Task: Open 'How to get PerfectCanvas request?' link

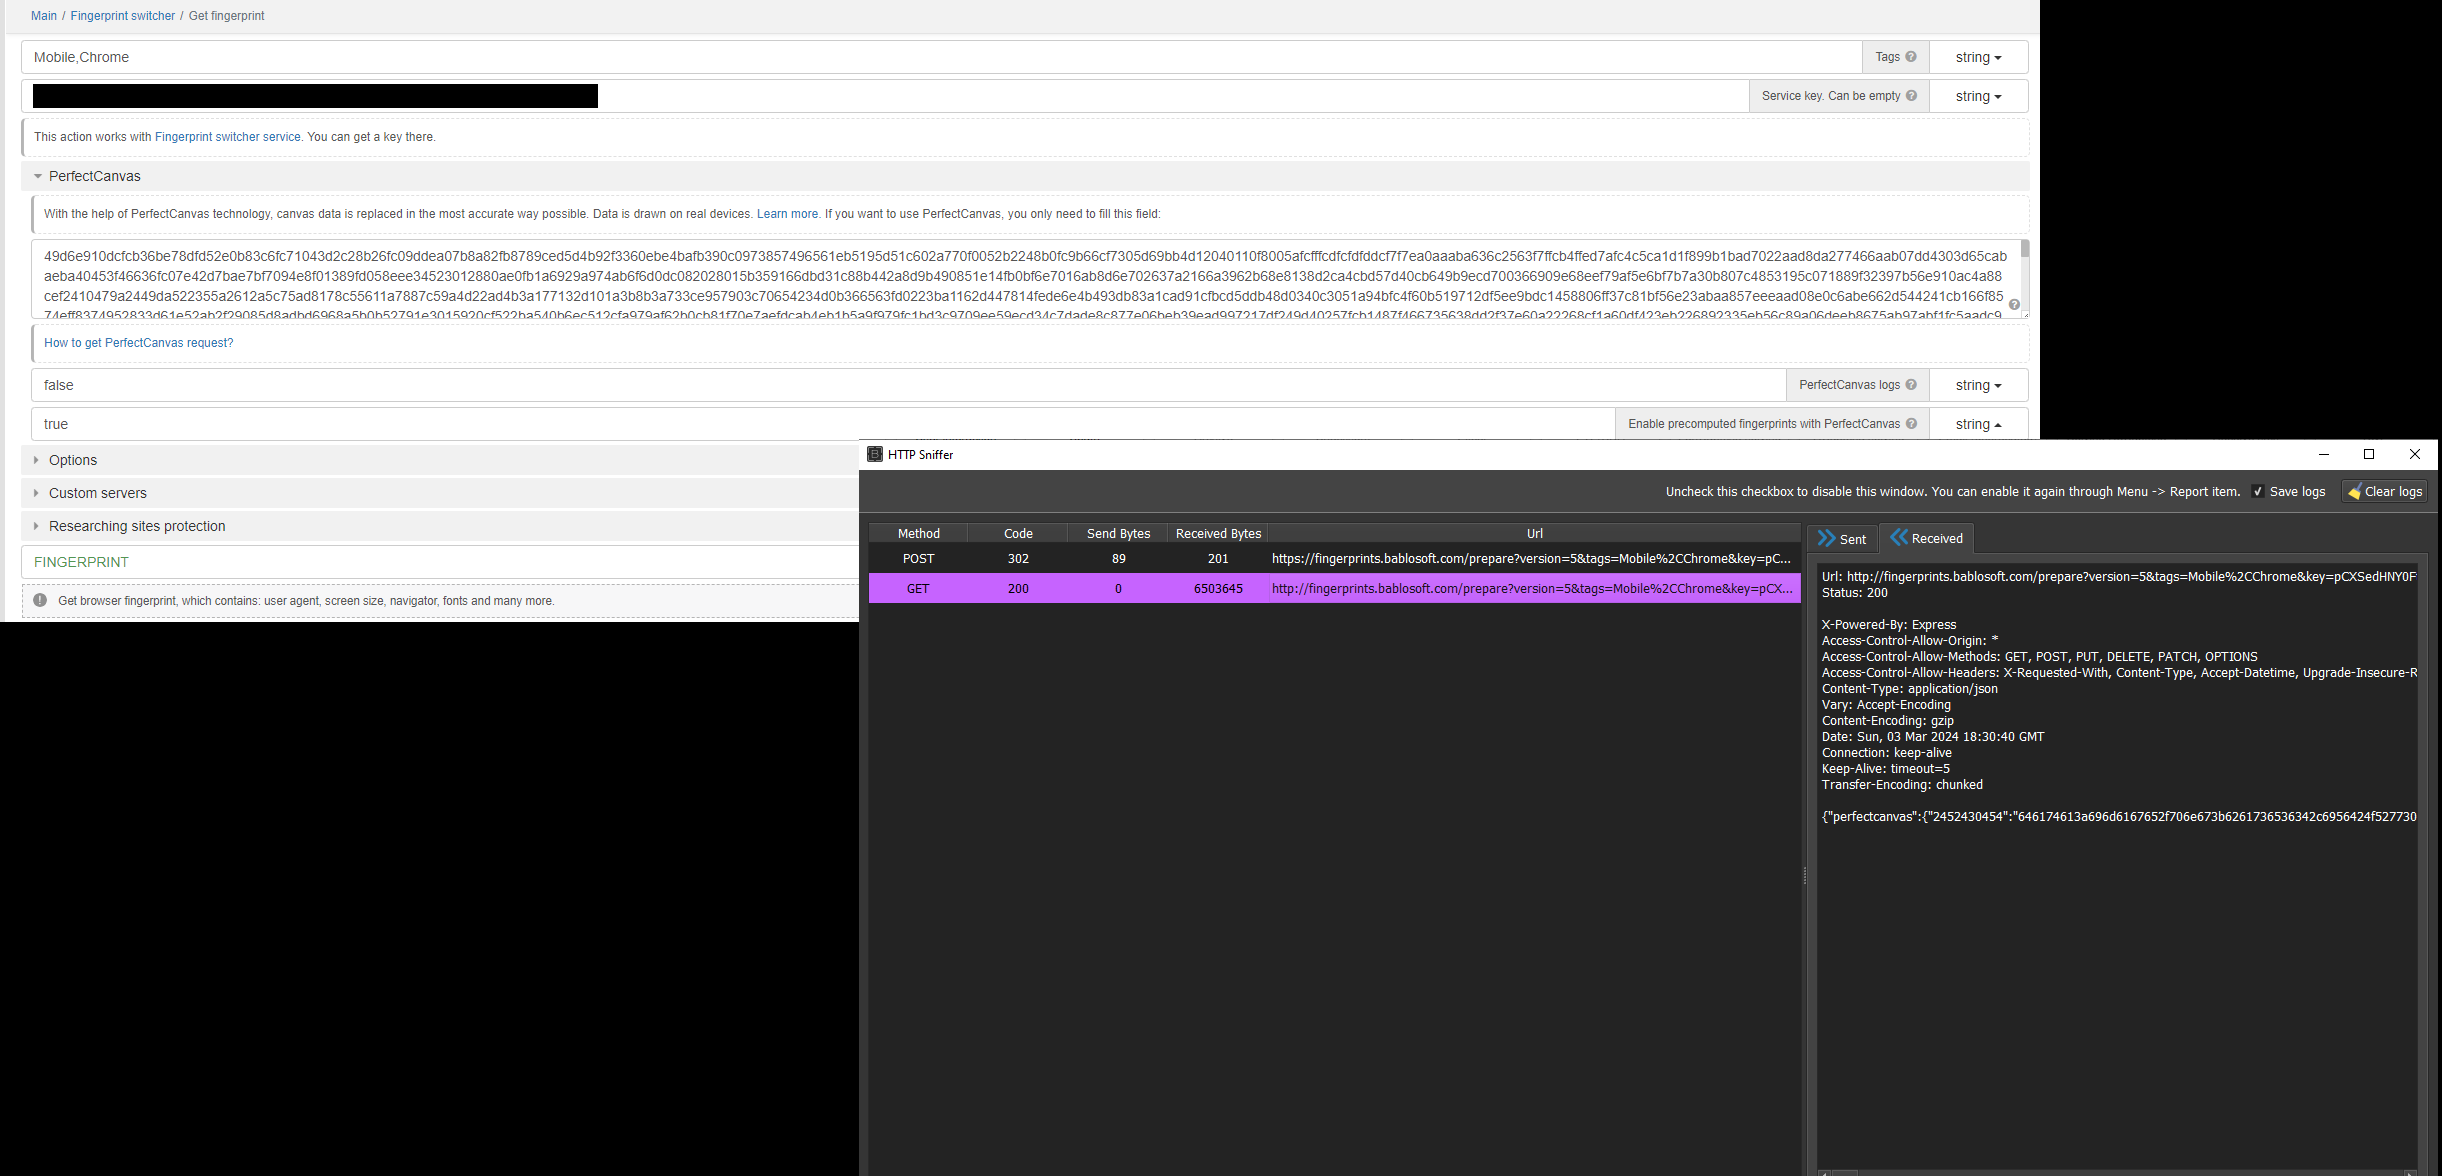Action: click(x=138, y=343)
